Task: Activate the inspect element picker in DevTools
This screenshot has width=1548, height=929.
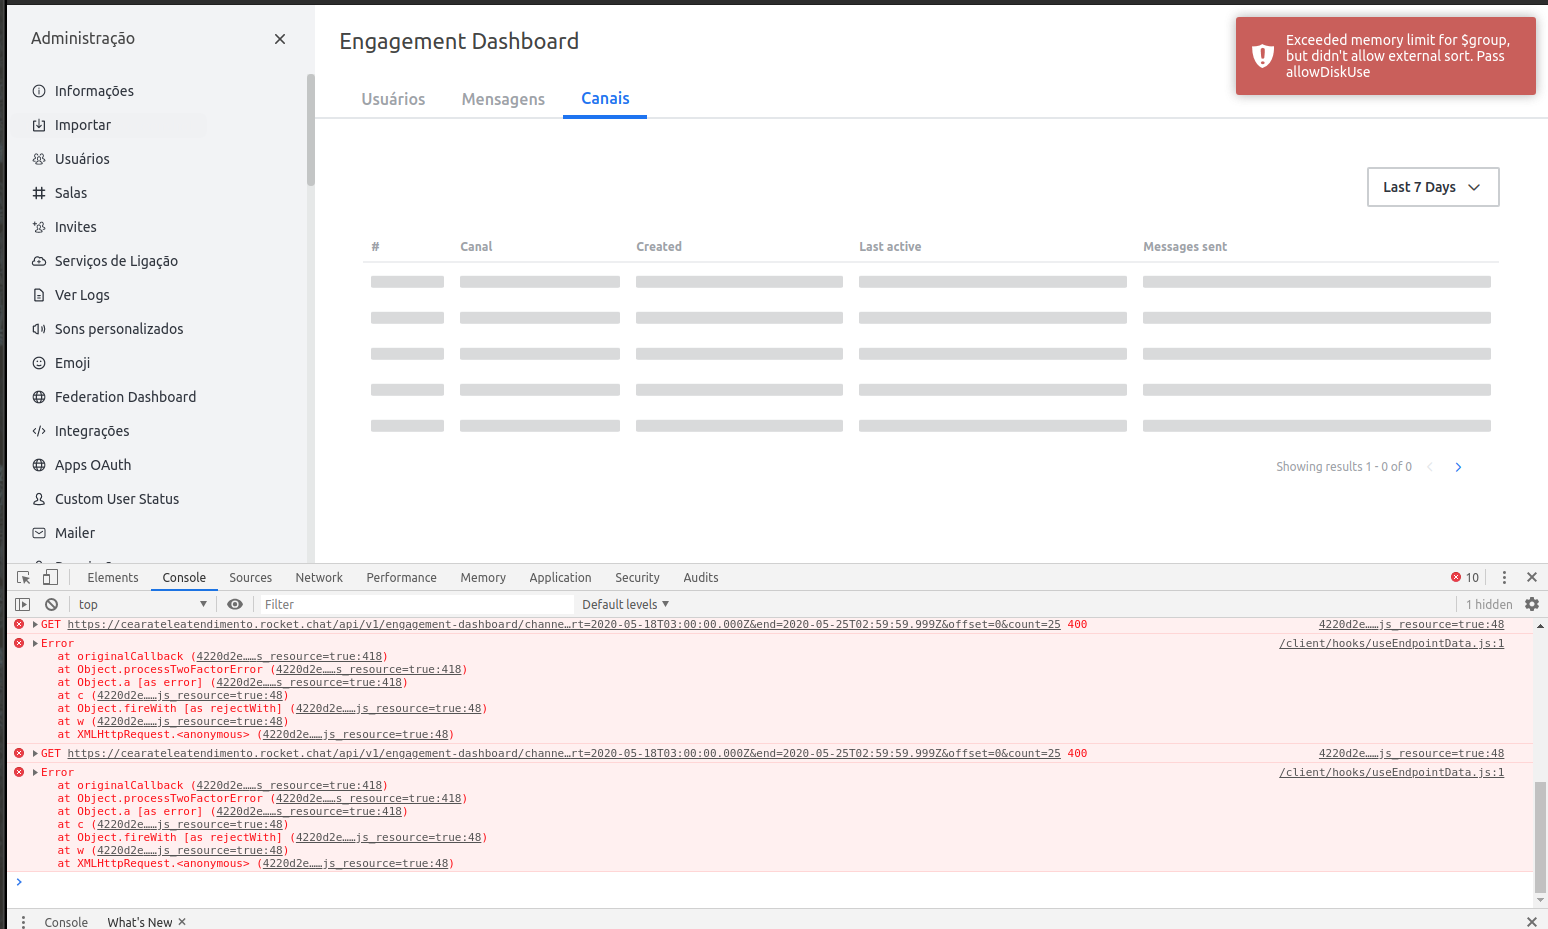Action: [x=22, y=577]
